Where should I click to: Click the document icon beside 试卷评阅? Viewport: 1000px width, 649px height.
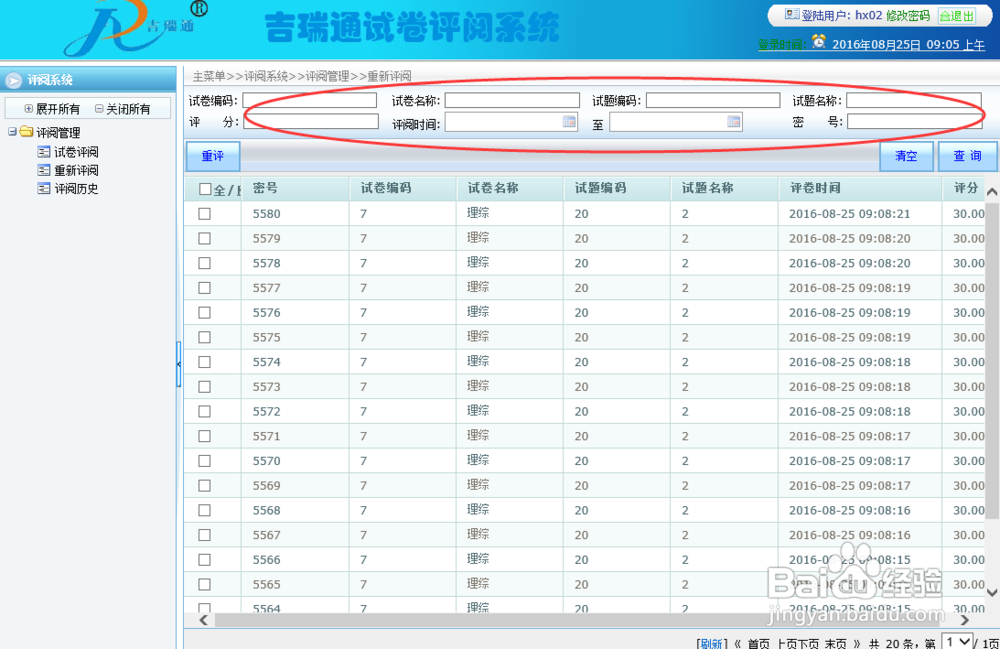[45, 152]
